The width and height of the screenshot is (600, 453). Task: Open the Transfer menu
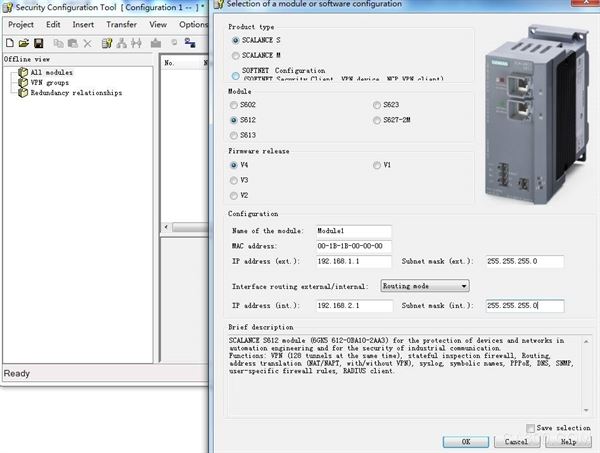click(121, 24)
